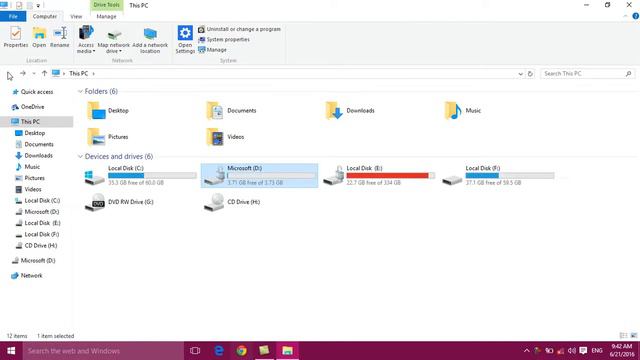Open the recent locations dropdown arrow

(34, 73)
